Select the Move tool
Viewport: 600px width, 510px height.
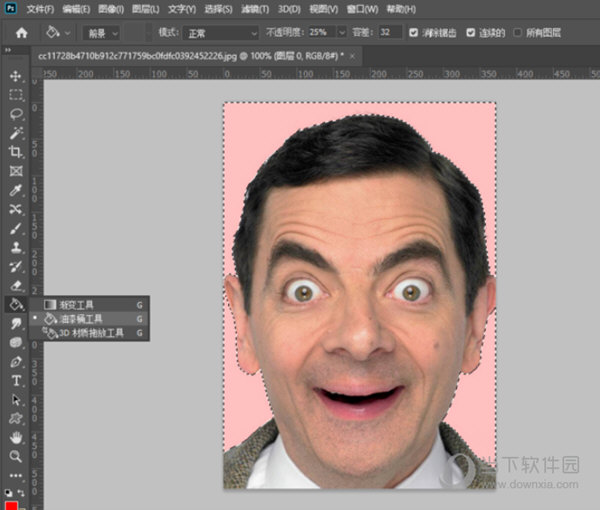click(x=15, y=76)
